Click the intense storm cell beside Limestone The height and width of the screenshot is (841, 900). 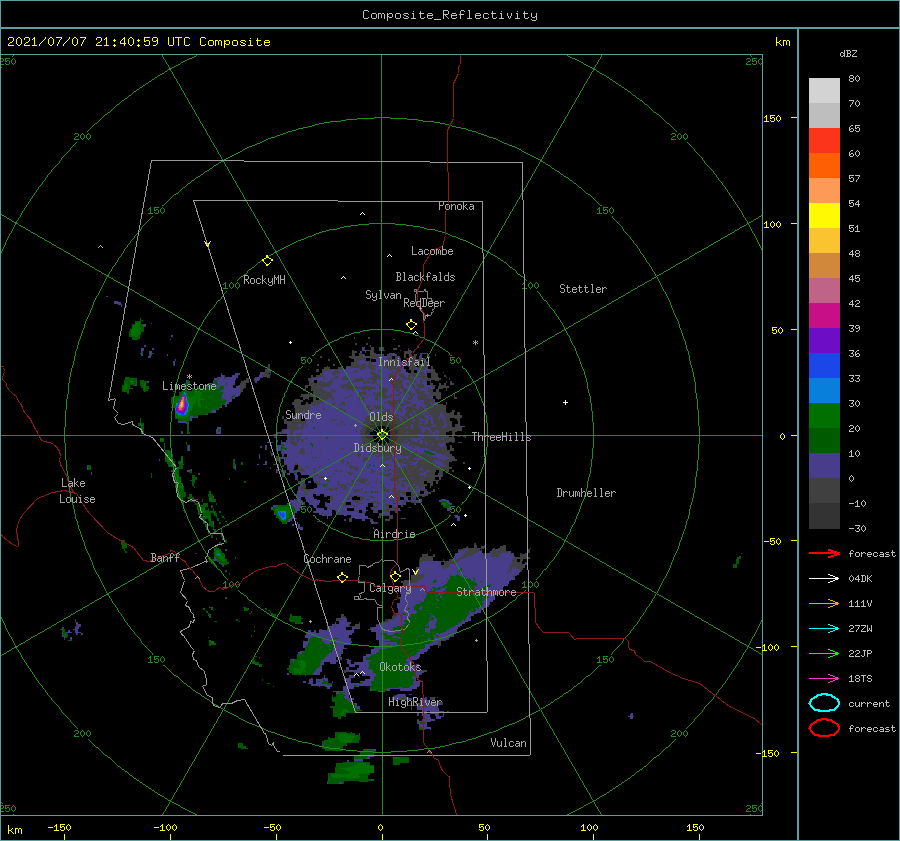(x=182, y=405)
